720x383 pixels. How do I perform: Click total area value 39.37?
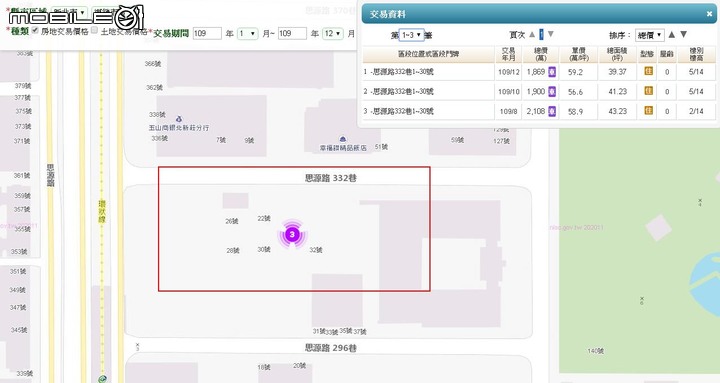(618, 72)
